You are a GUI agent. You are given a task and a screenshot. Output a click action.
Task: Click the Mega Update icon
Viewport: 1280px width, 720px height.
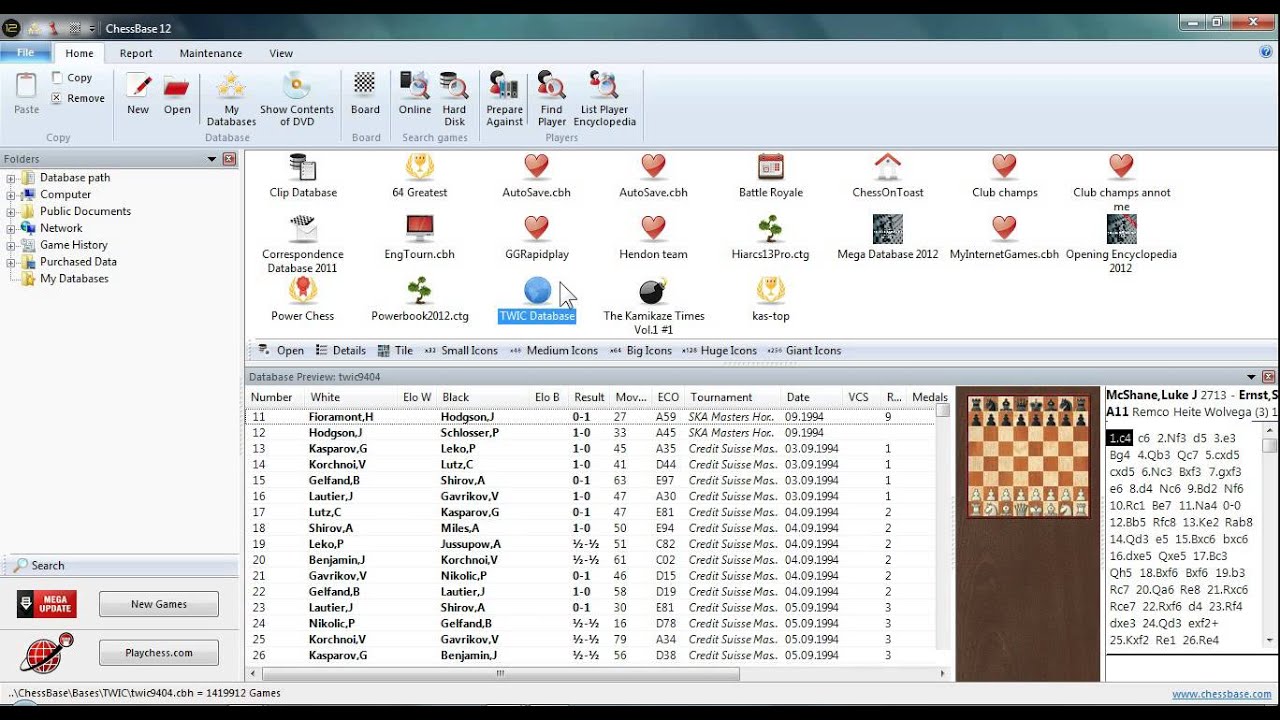coord(47,604)
